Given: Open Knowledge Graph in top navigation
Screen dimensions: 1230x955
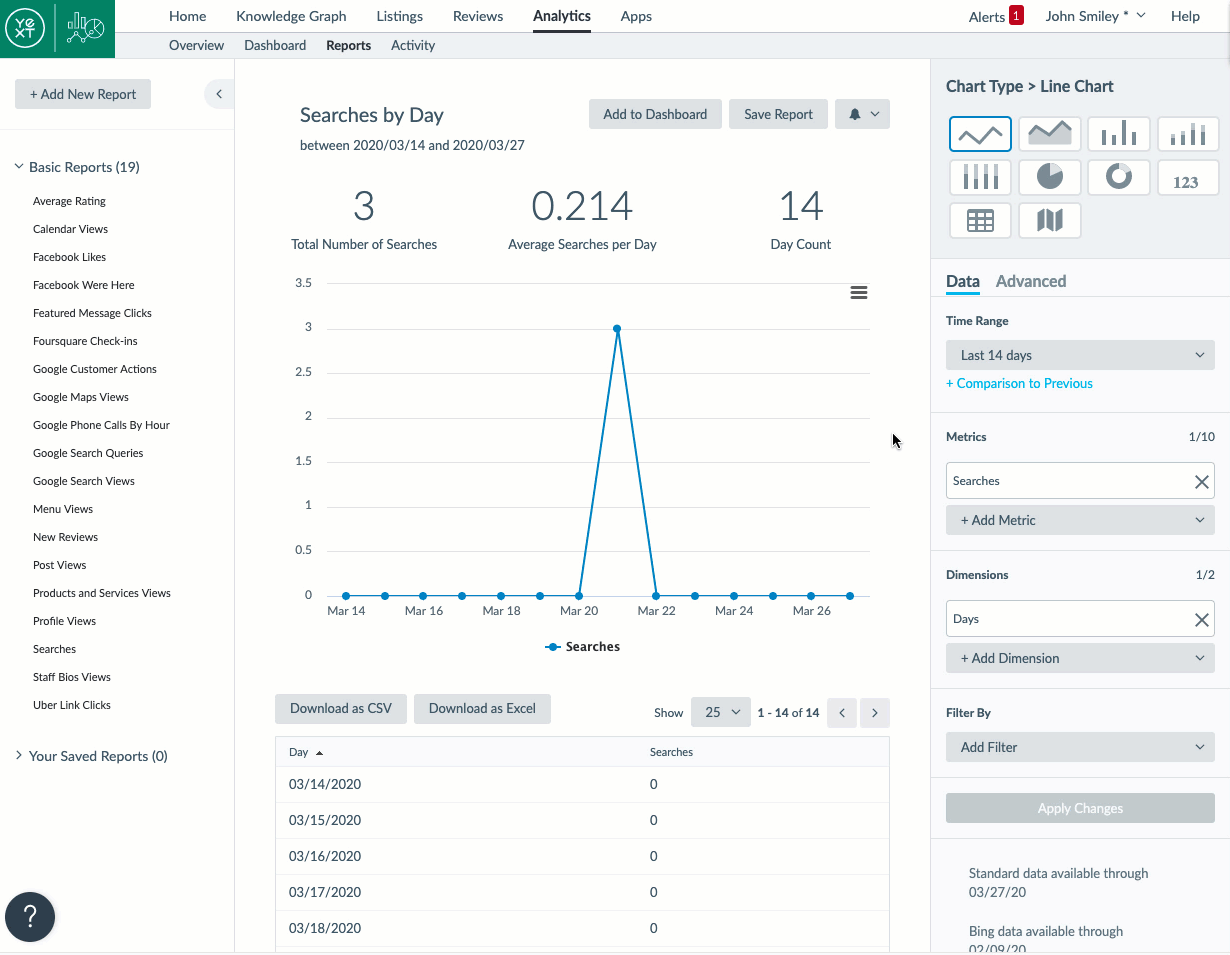Looking at the screenshot, I should coord(290,16).
